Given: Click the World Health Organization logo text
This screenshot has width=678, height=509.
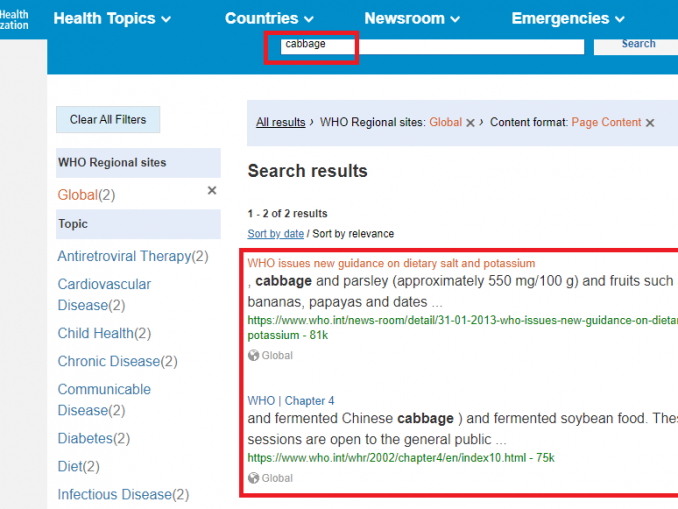Looking at the screenshot, I should (x=14, y=19).
